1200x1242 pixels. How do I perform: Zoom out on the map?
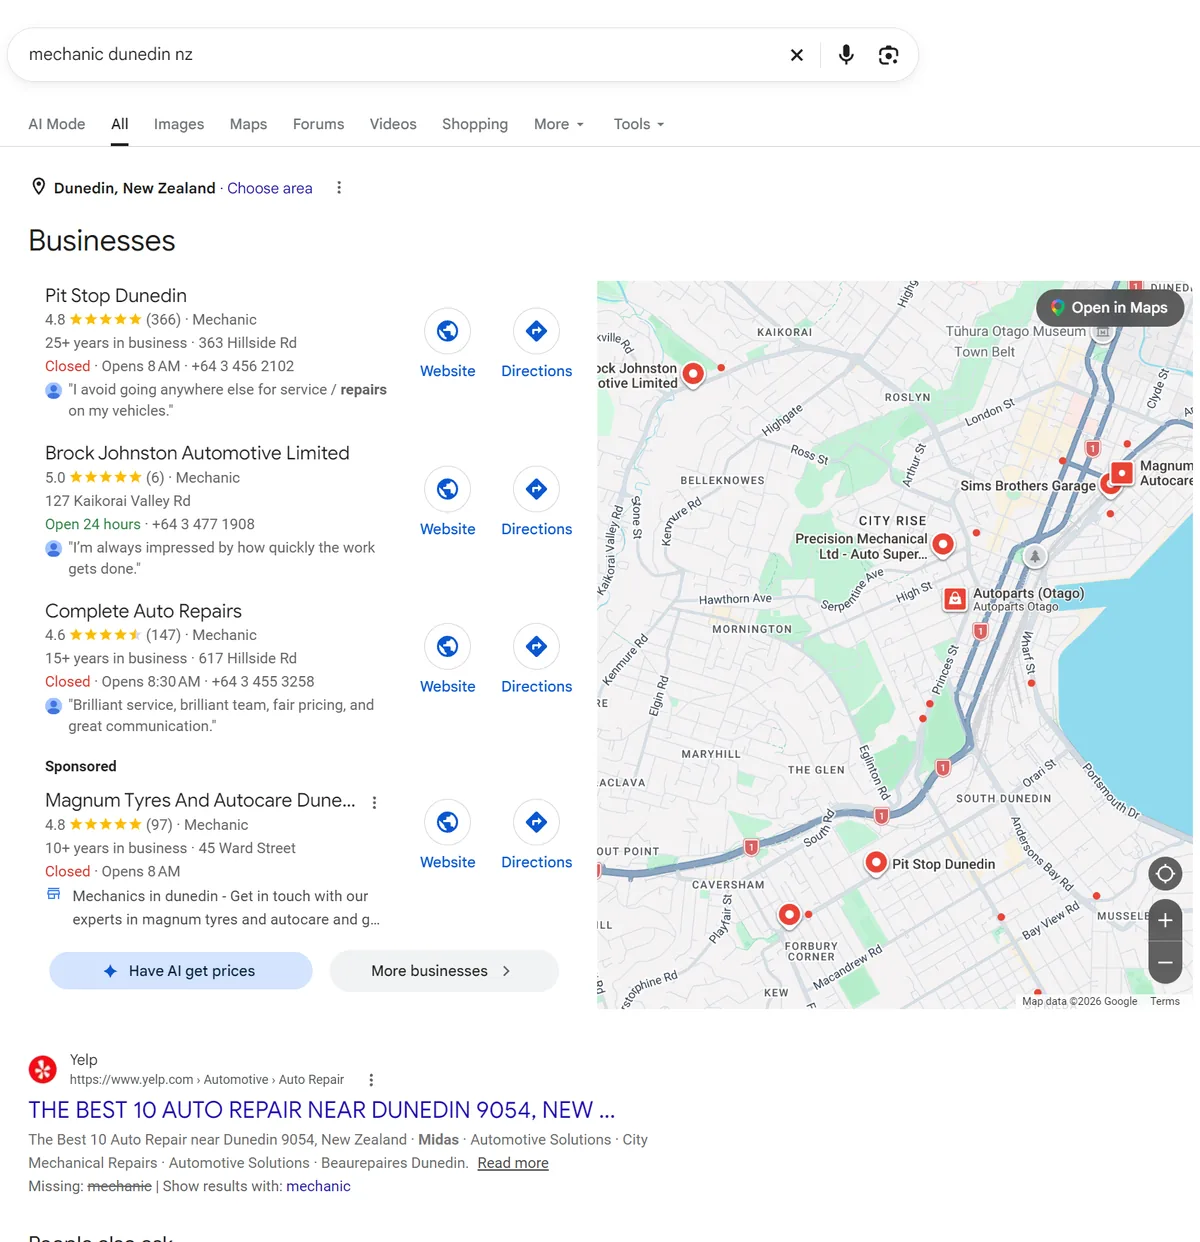click(x=1165, y=963)
